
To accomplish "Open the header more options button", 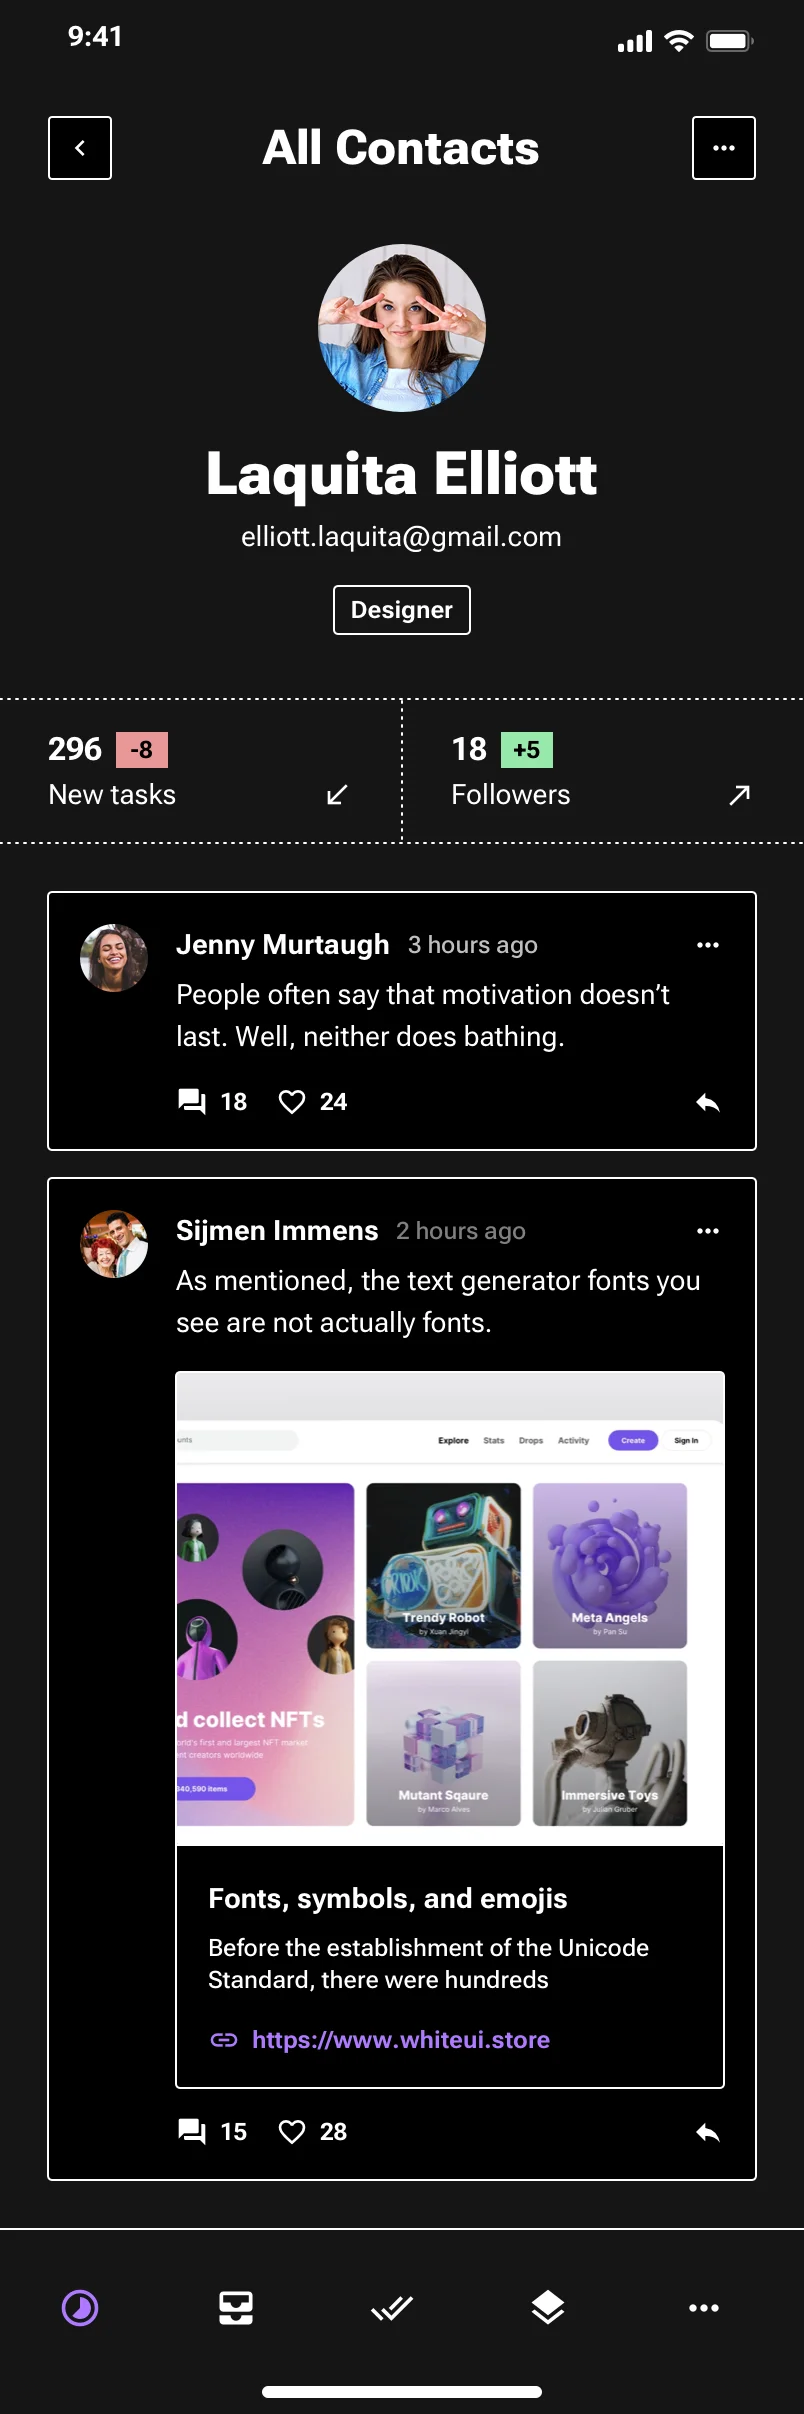I will point(724,148).
